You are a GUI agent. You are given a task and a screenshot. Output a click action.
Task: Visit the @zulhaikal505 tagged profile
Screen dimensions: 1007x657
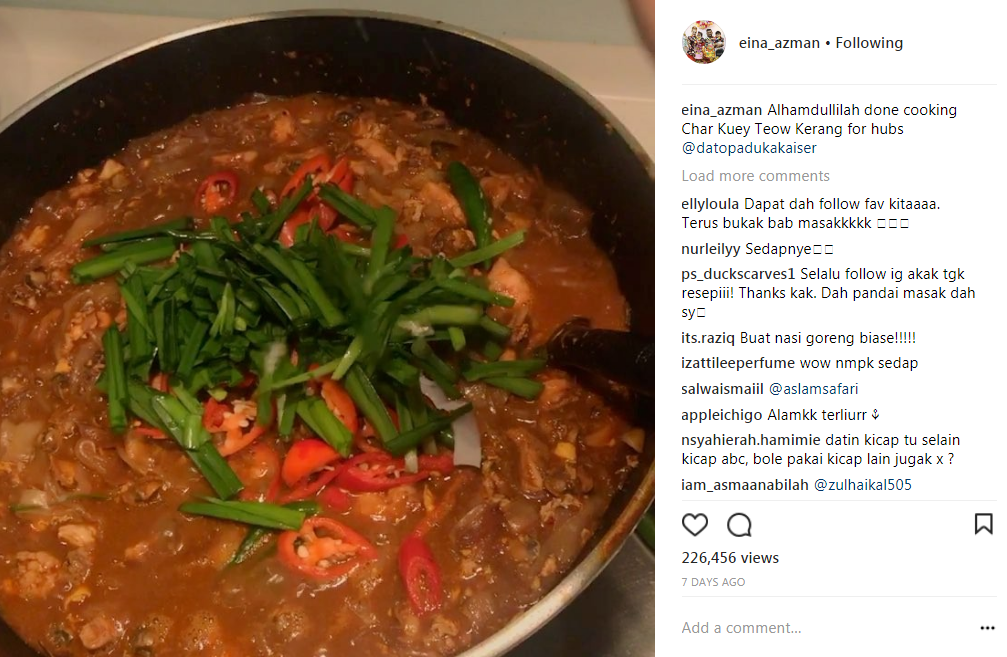pos(863,485)
